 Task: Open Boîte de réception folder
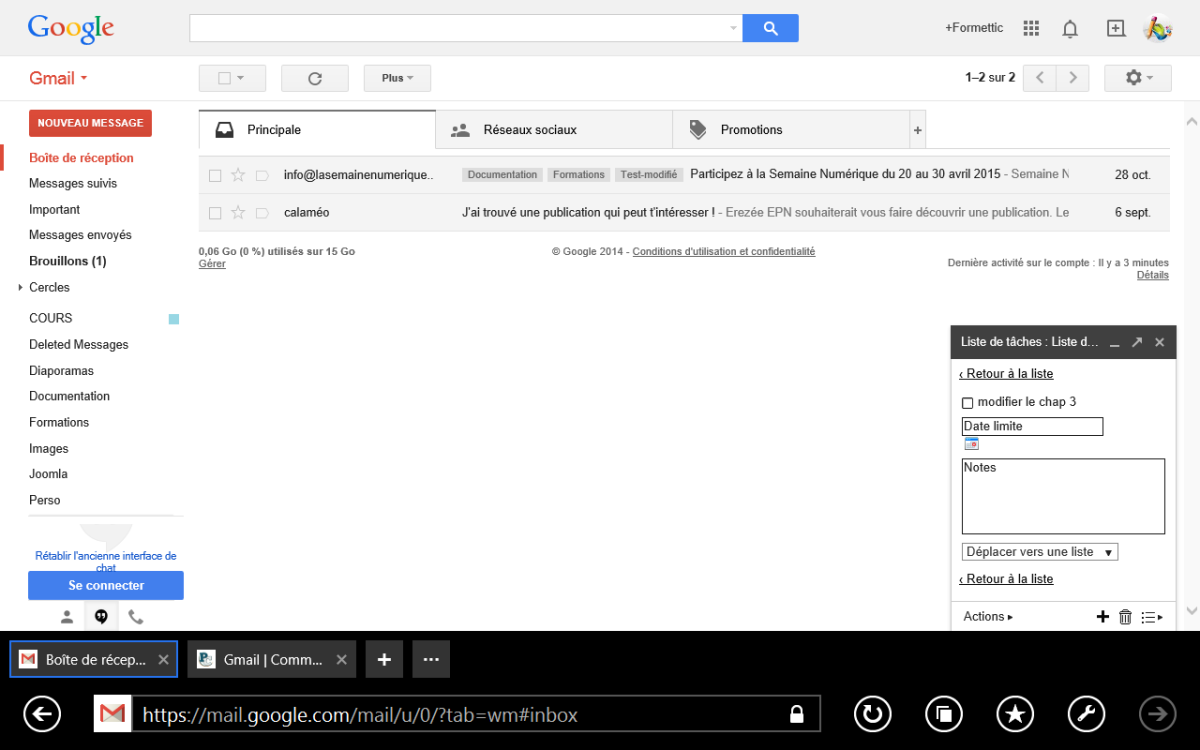point(81,158)
